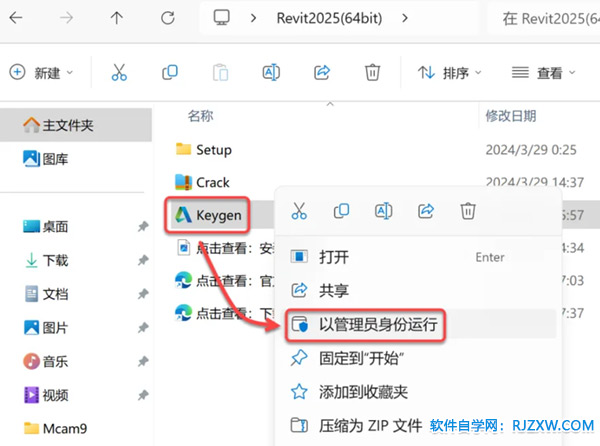Open the 查看 (View) dropdown

tap(543, 72)
